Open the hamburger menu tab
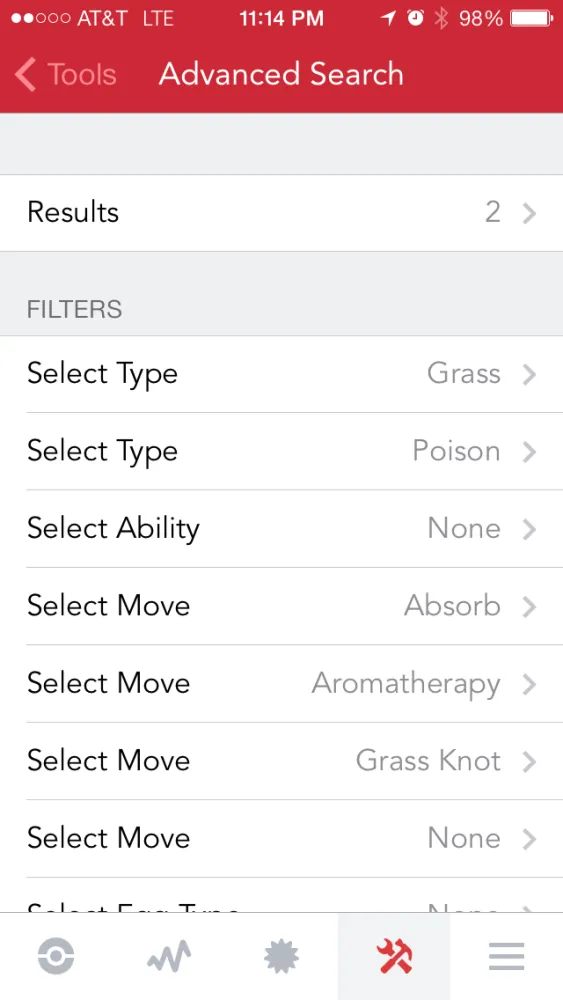The width and height of the screenshot is (563, 1000). click(507, 957)
